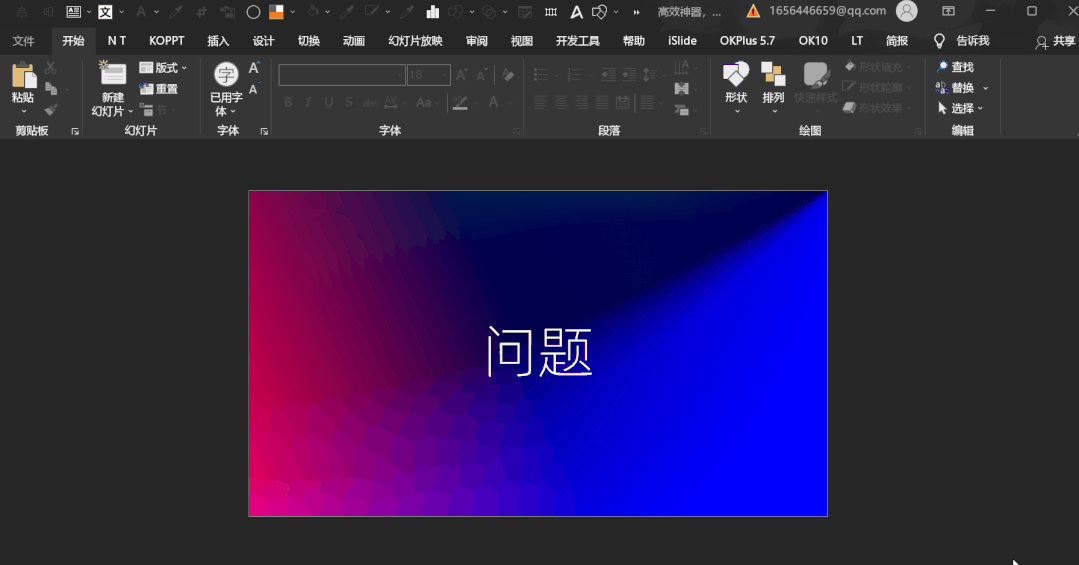The height and width of the screenshot is (565, 1079).
Task: Click the user account avatar icon
Action: pyautogui.click(x=907, y=11)
